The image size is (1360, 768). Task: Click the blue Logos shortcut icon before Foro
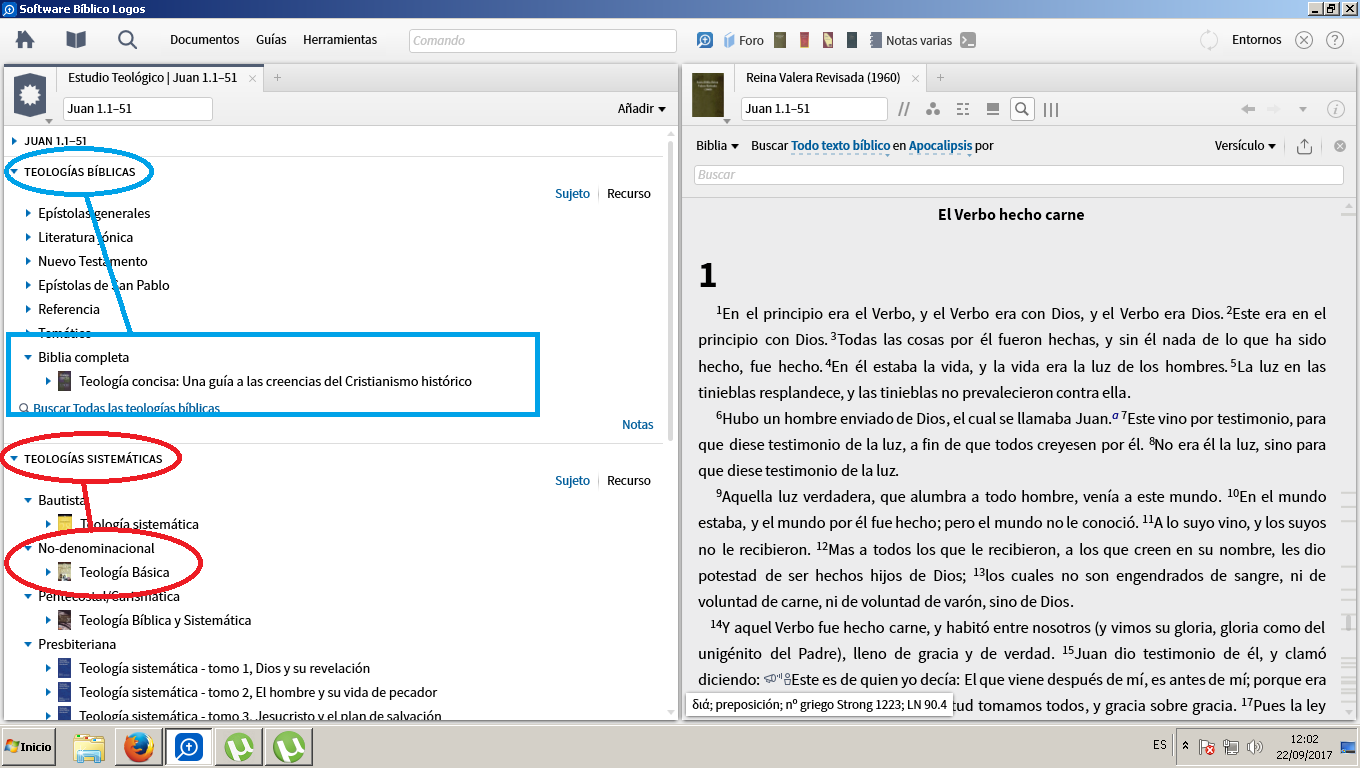click(705, 40)
